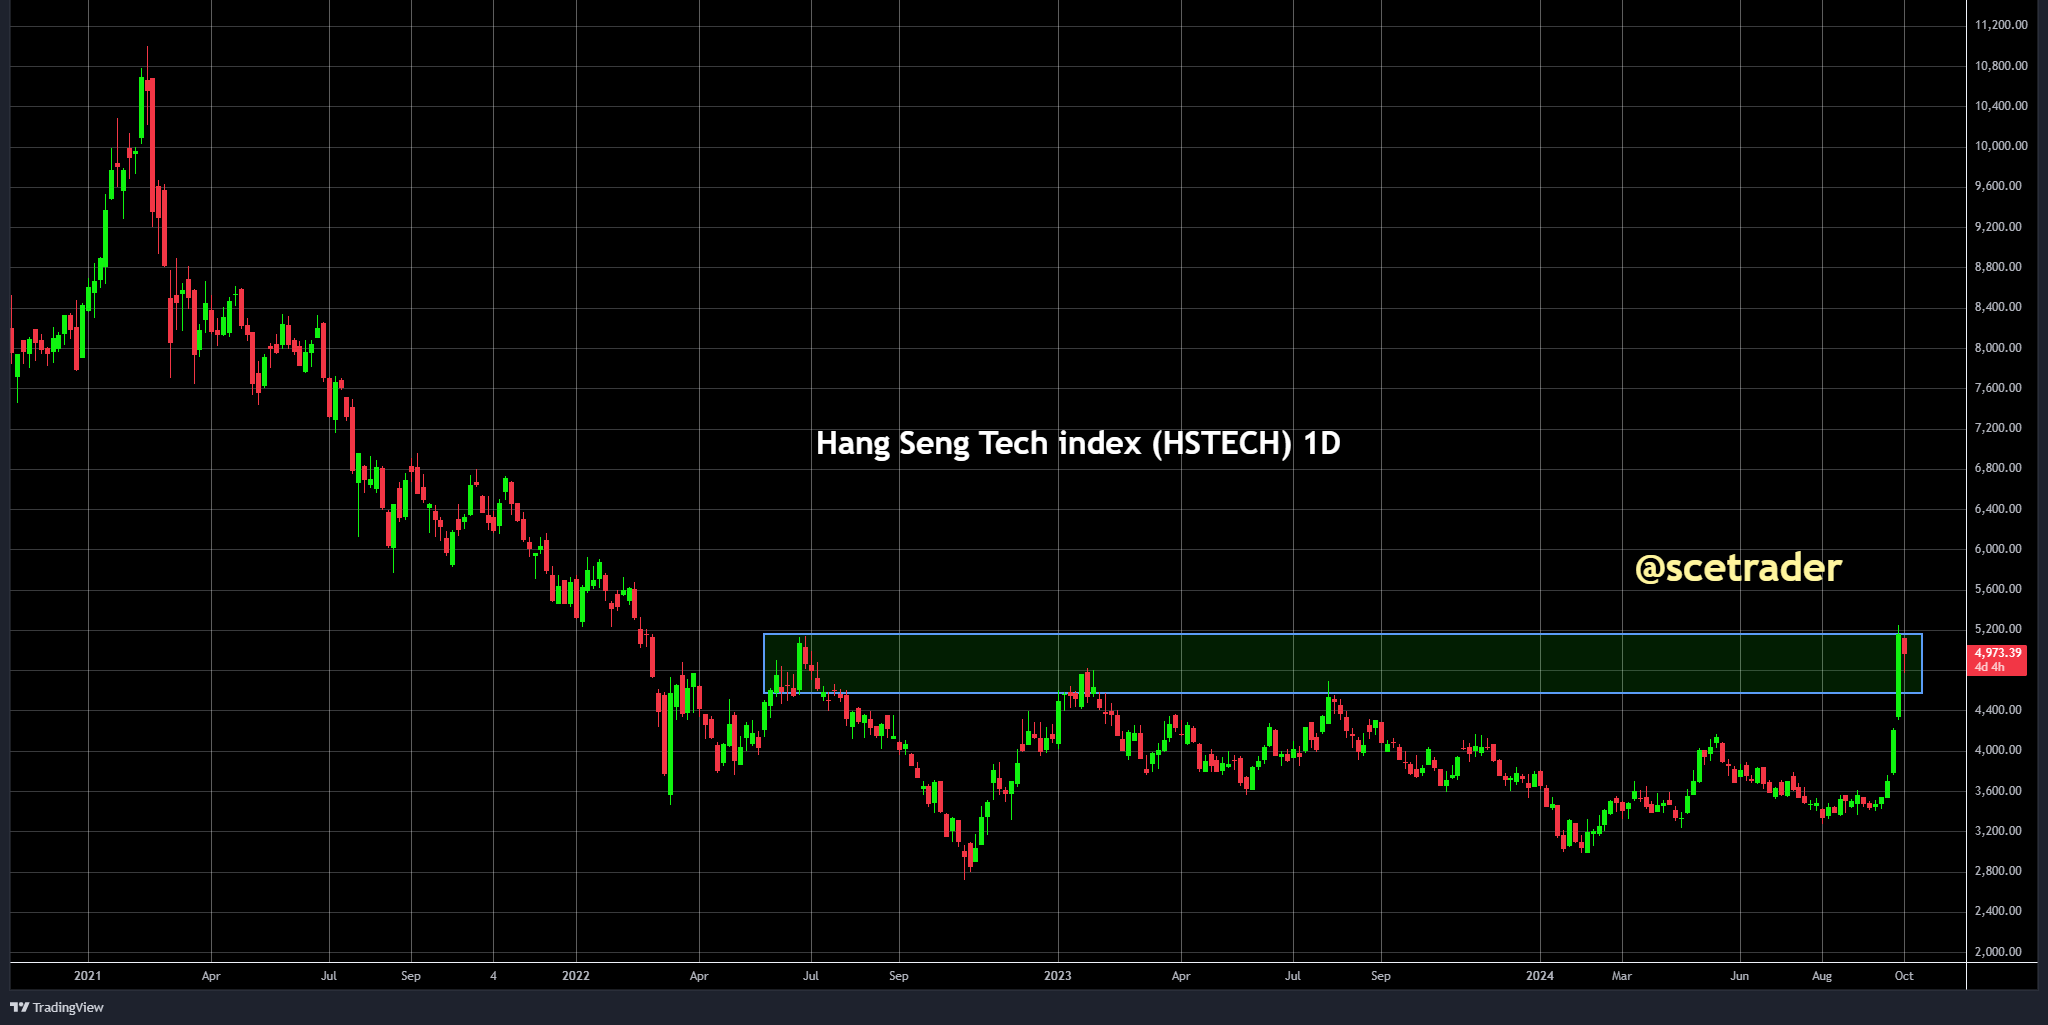The width and height of the screenshot is (2048, 1025).
Task: Click the 2023 label on time axis
Action: pyautogui.click(x=1057, y=975)
